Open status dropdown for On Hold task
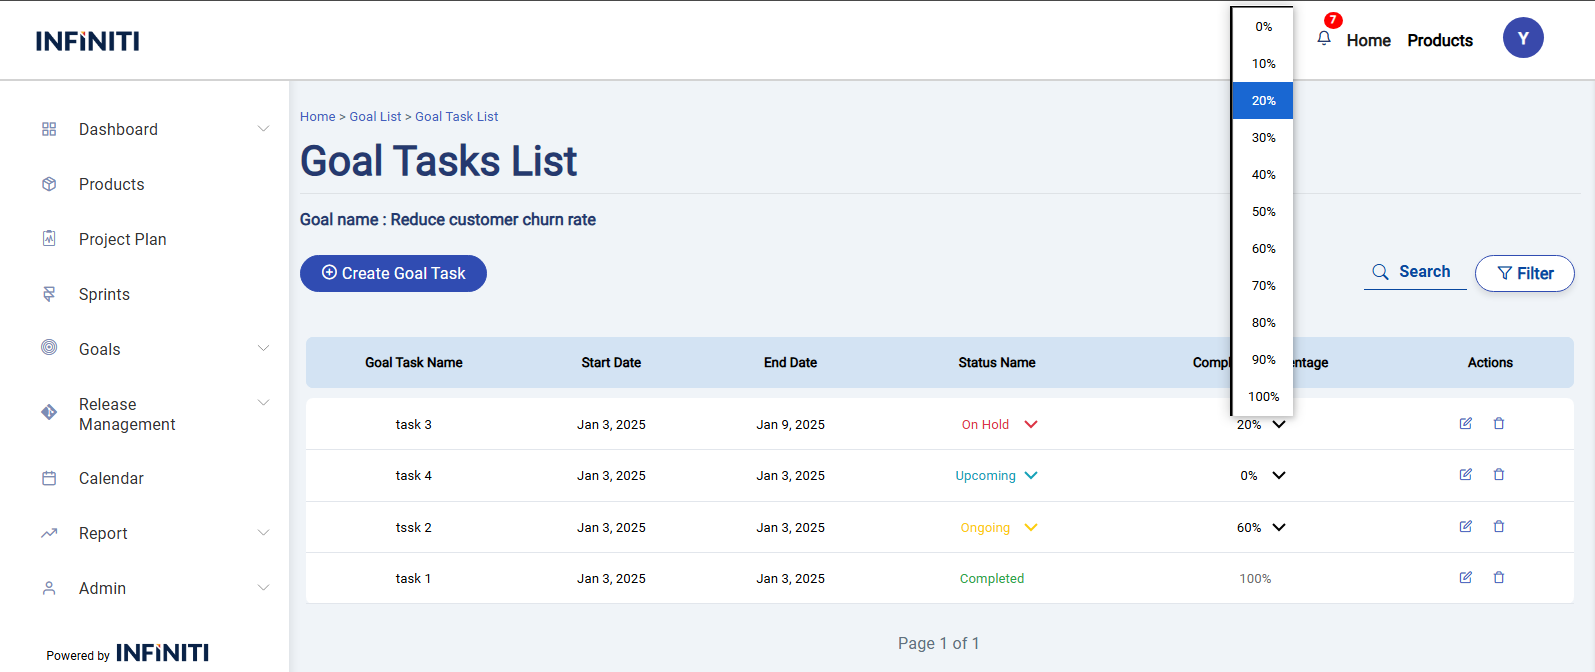Viewport: 1595px width, 672px height. point(1031,425)
